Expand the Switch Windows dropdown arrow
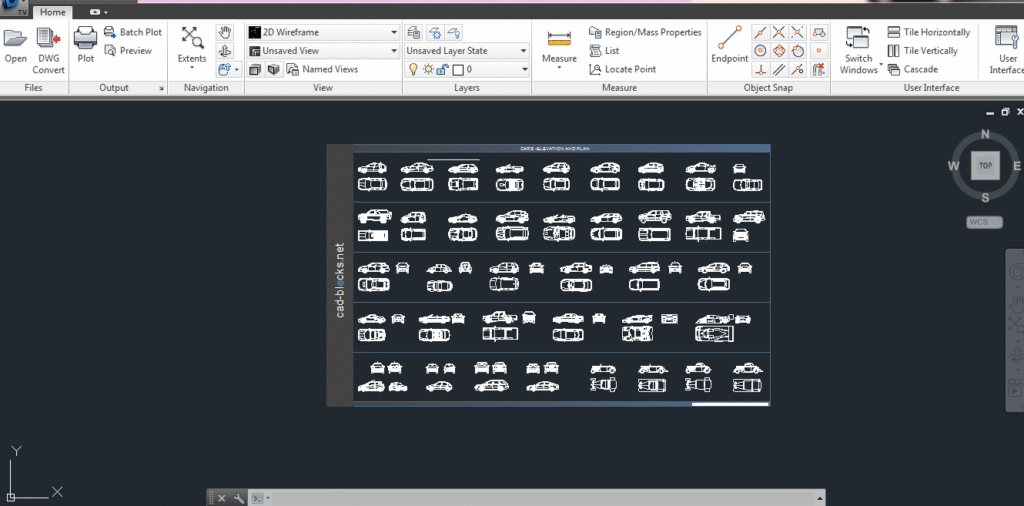Screen dimensions: 1024x506 (x=881, y=65)
